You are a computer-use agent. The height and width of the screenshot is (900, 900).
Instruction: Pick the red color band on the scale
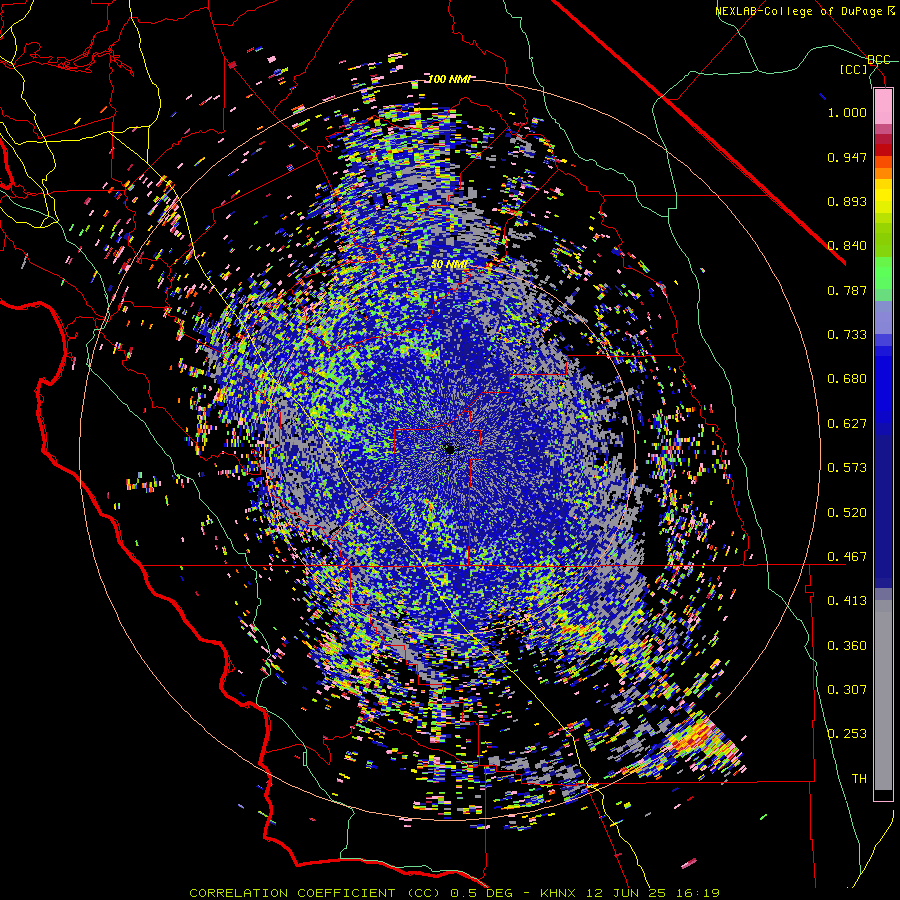883,150
